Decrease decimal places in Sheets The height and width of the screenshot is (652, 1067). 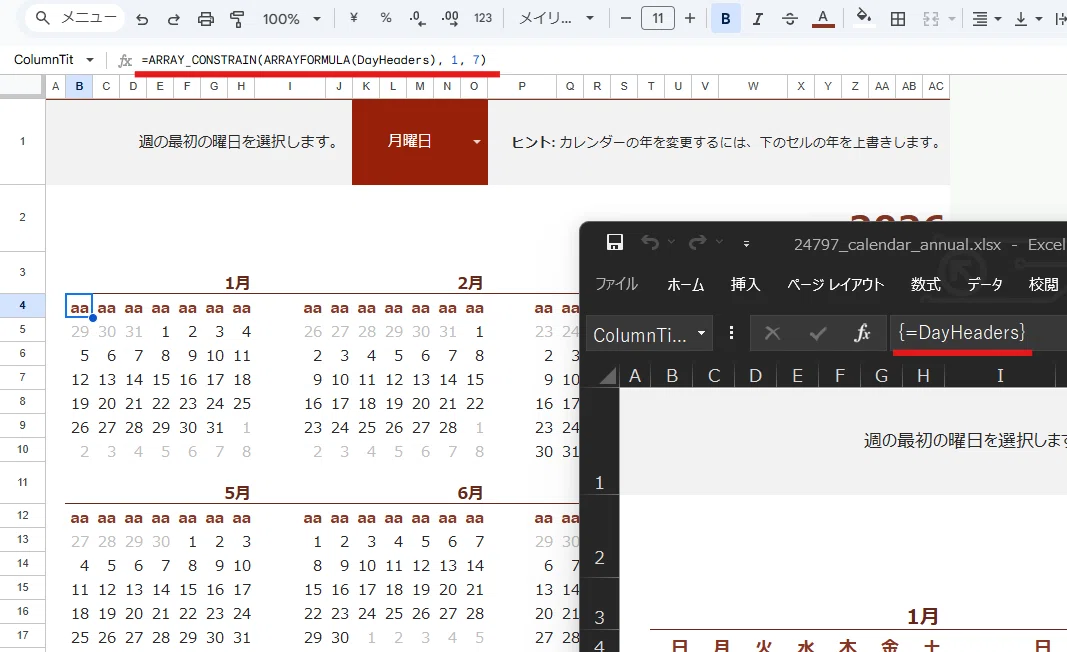point(418,18)
